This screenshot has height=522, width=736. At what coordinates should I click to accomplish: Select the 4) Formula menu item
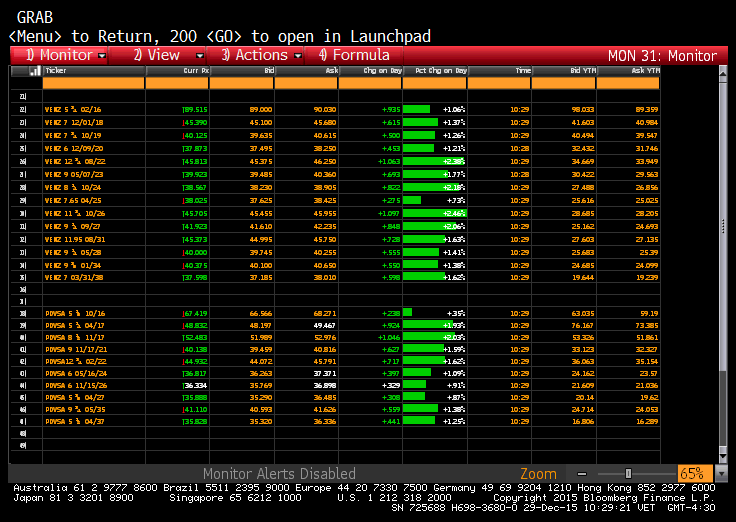point(354,55)
